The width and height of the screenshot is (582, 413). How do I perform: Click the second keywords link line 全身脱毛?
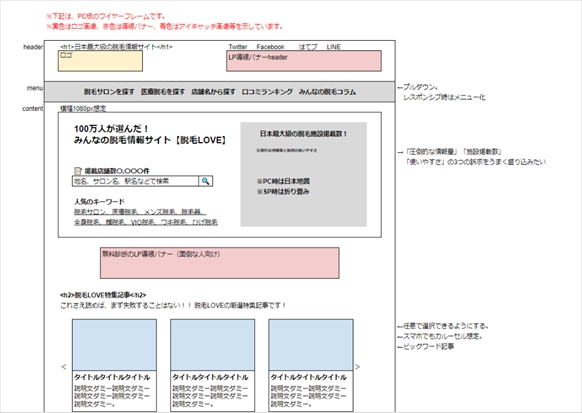(x=146, y=222)
